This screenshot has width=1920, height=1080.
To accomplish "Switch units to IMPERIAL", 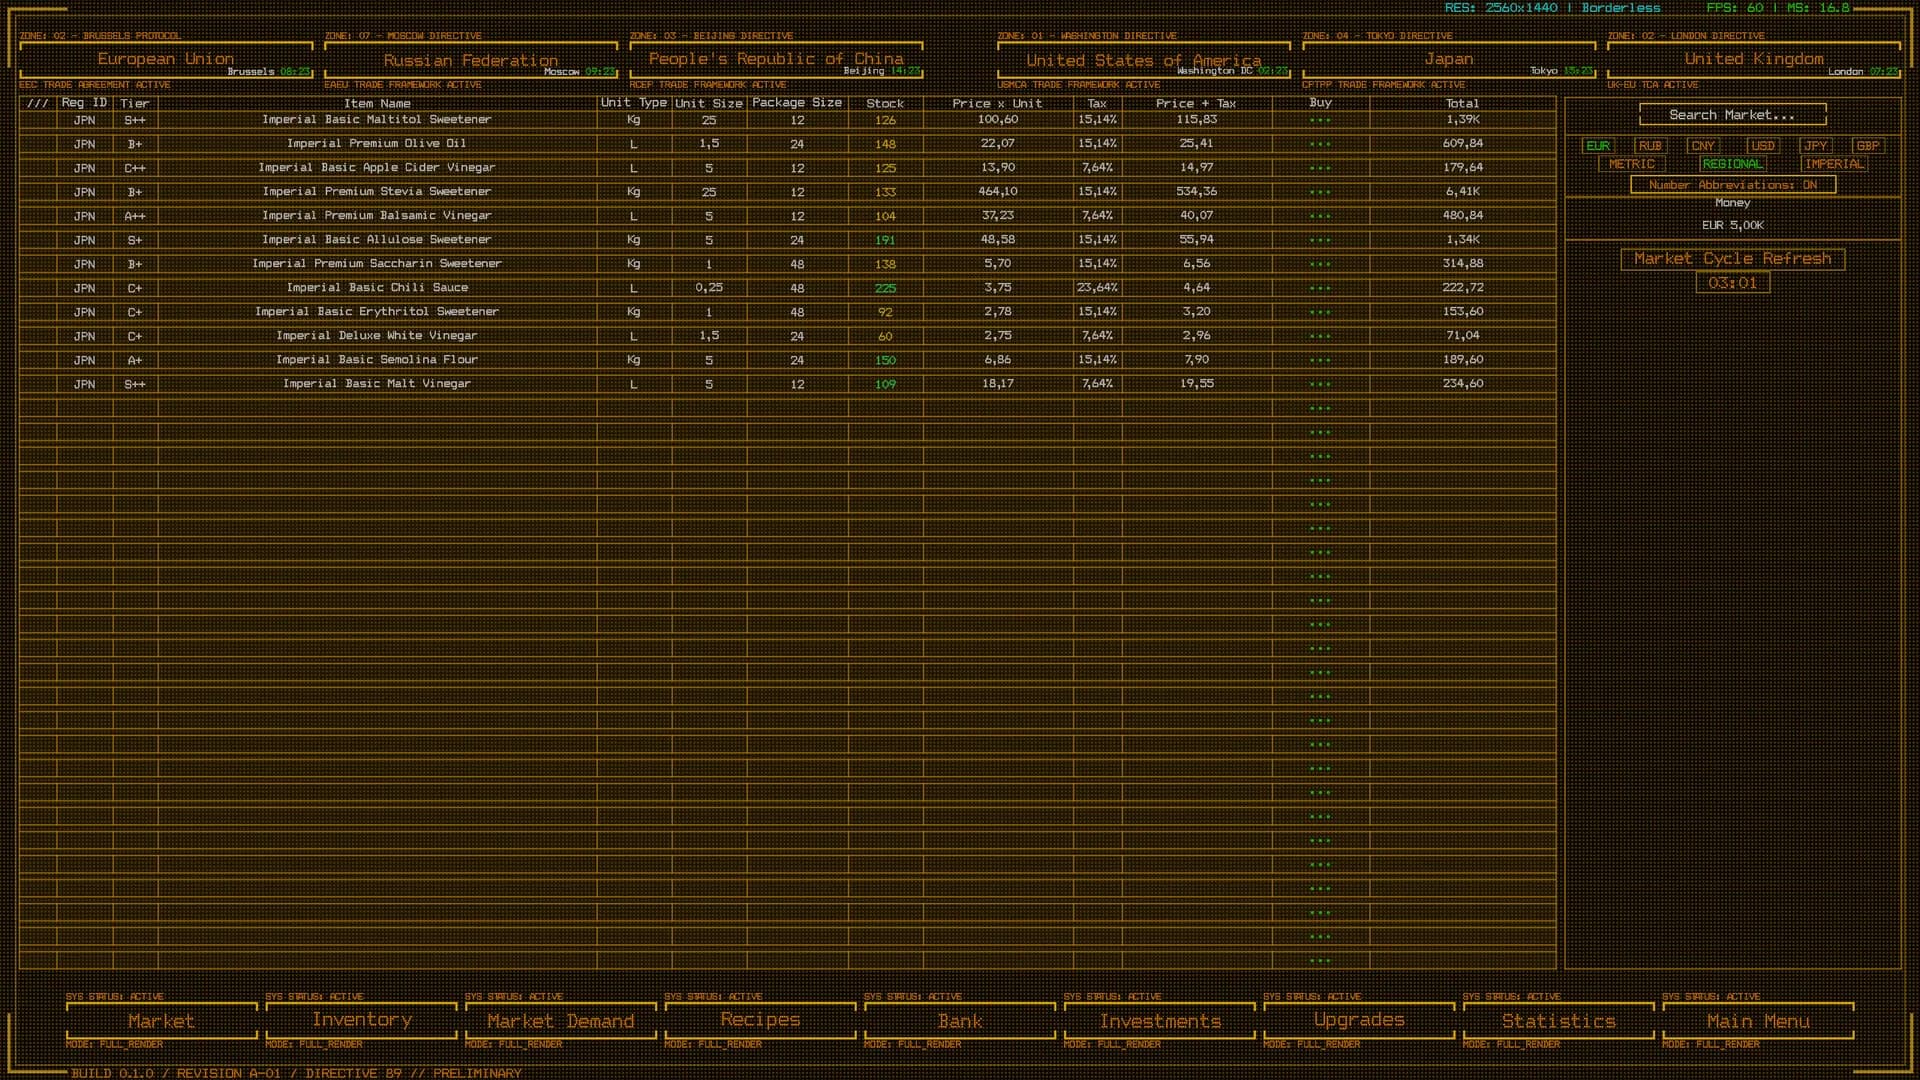I will [x=1834, y=164].
